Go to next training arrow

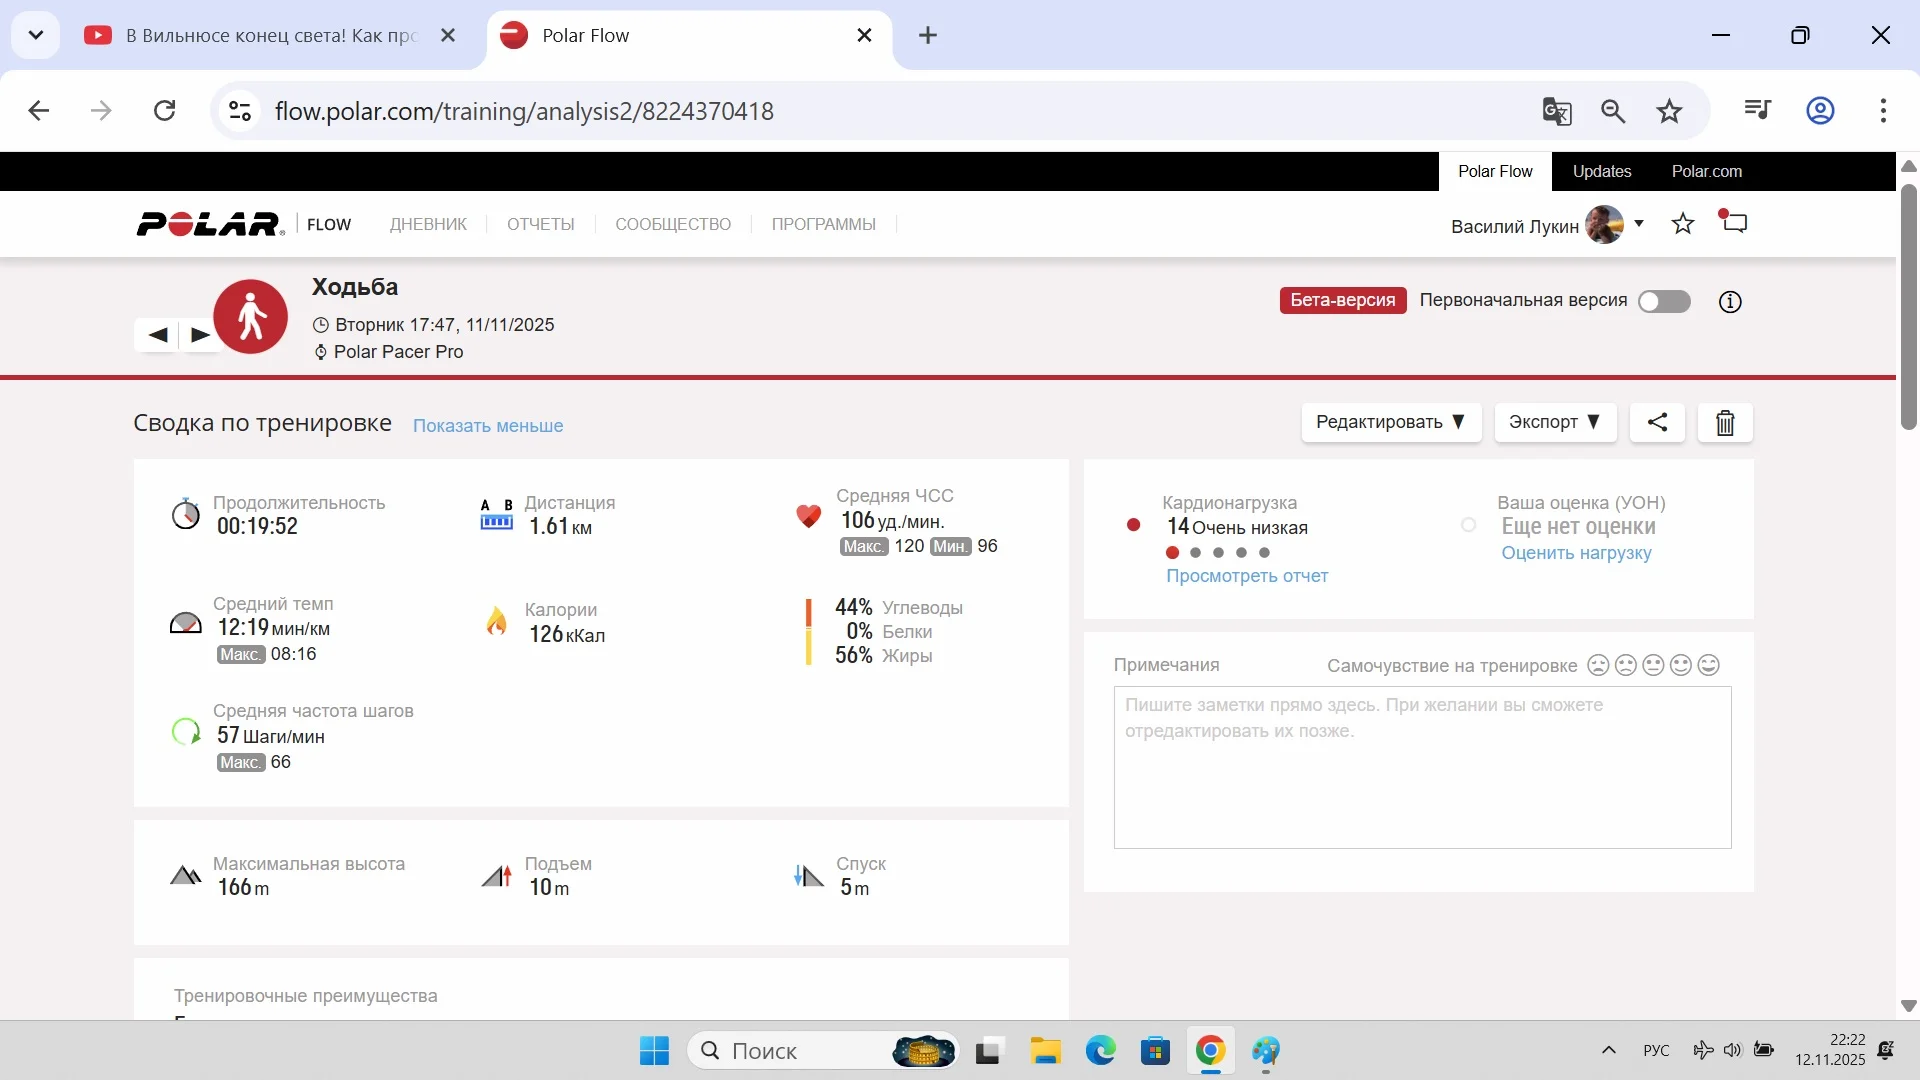point(200,335)
